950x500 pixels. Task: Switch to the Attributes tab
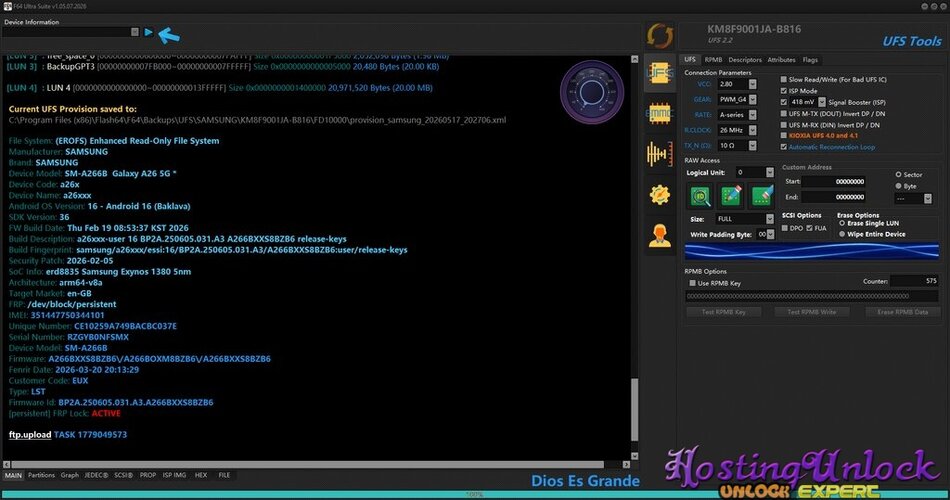(x=782, y=60)
